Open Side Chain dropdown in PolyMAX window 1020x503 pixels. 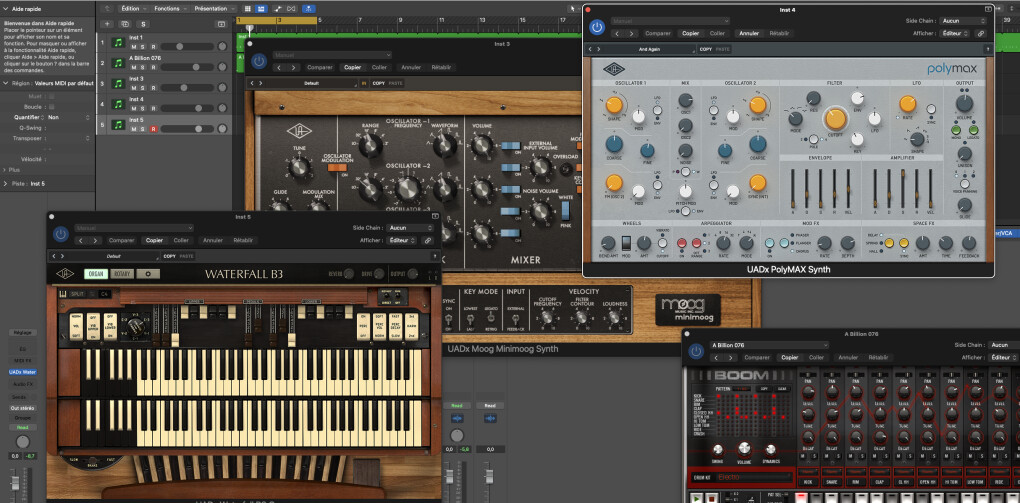pyautogui.click(x=963, y=21)
